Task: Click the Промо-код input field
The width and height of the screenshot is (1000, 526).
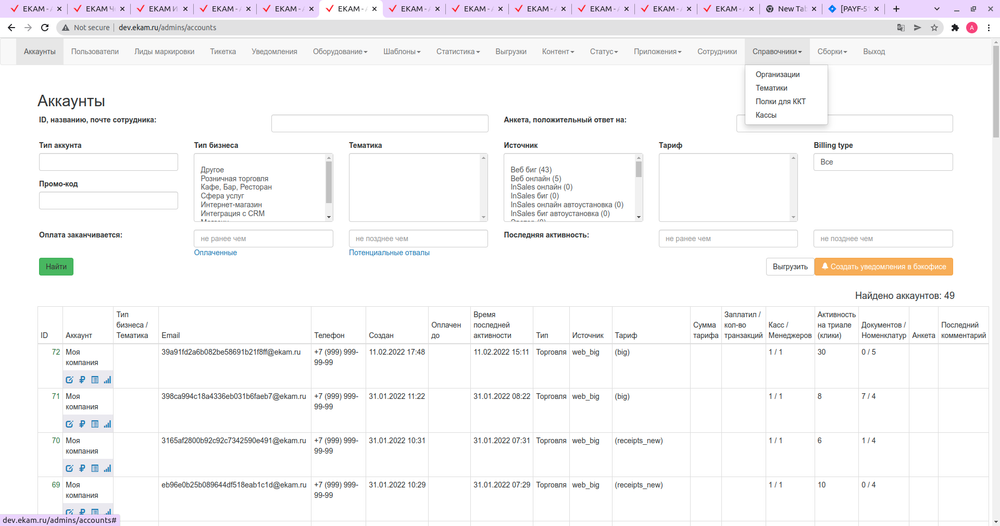Action: pyautogui.click(x=108, y=201)
